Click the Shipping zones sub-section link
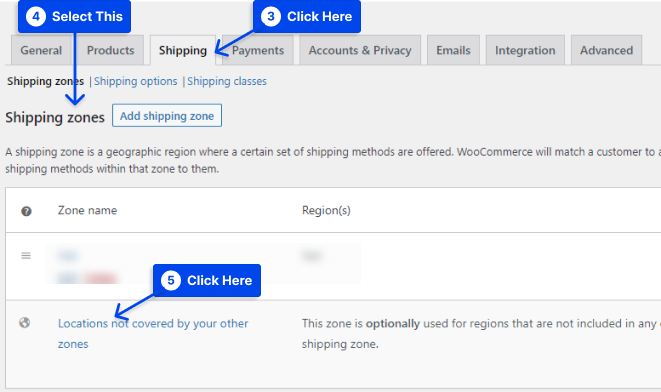Image resolution: width=661 pixels, height=392 pixels. (46, 81)
